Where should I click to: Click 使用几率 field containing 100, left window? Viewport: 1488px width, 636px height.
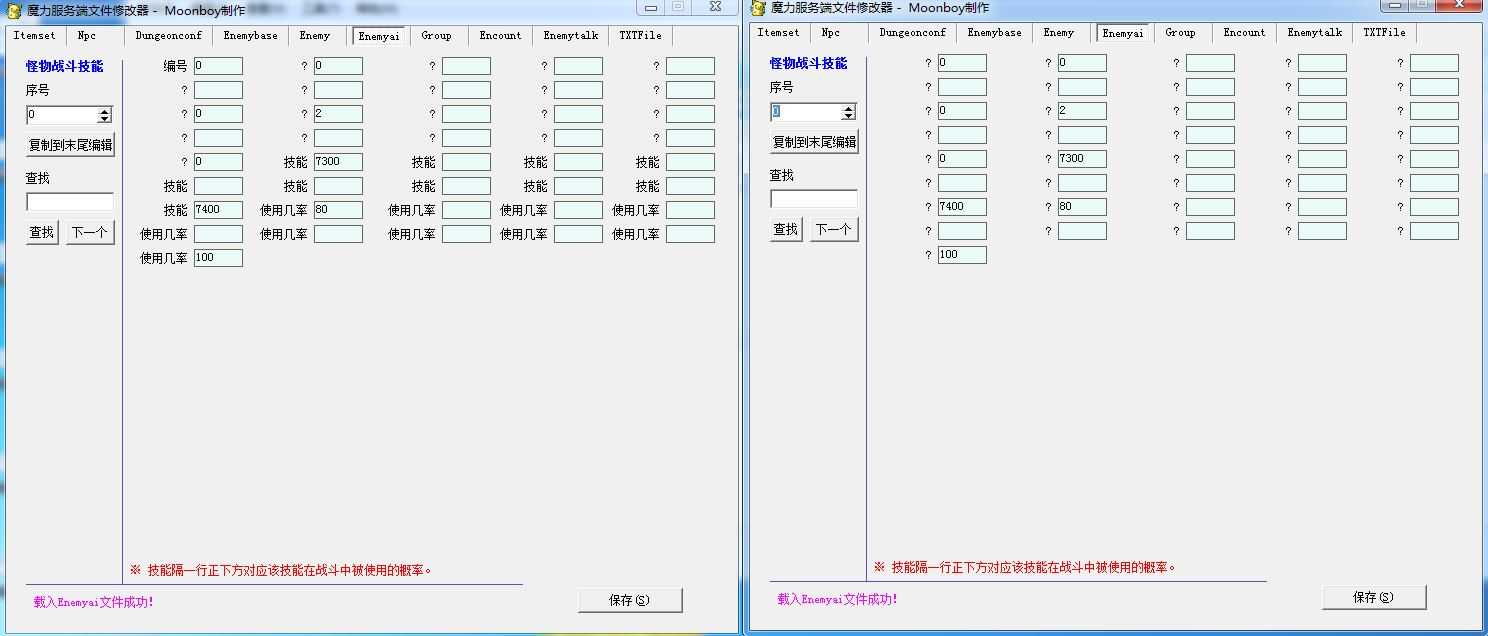tap(218, 258)
